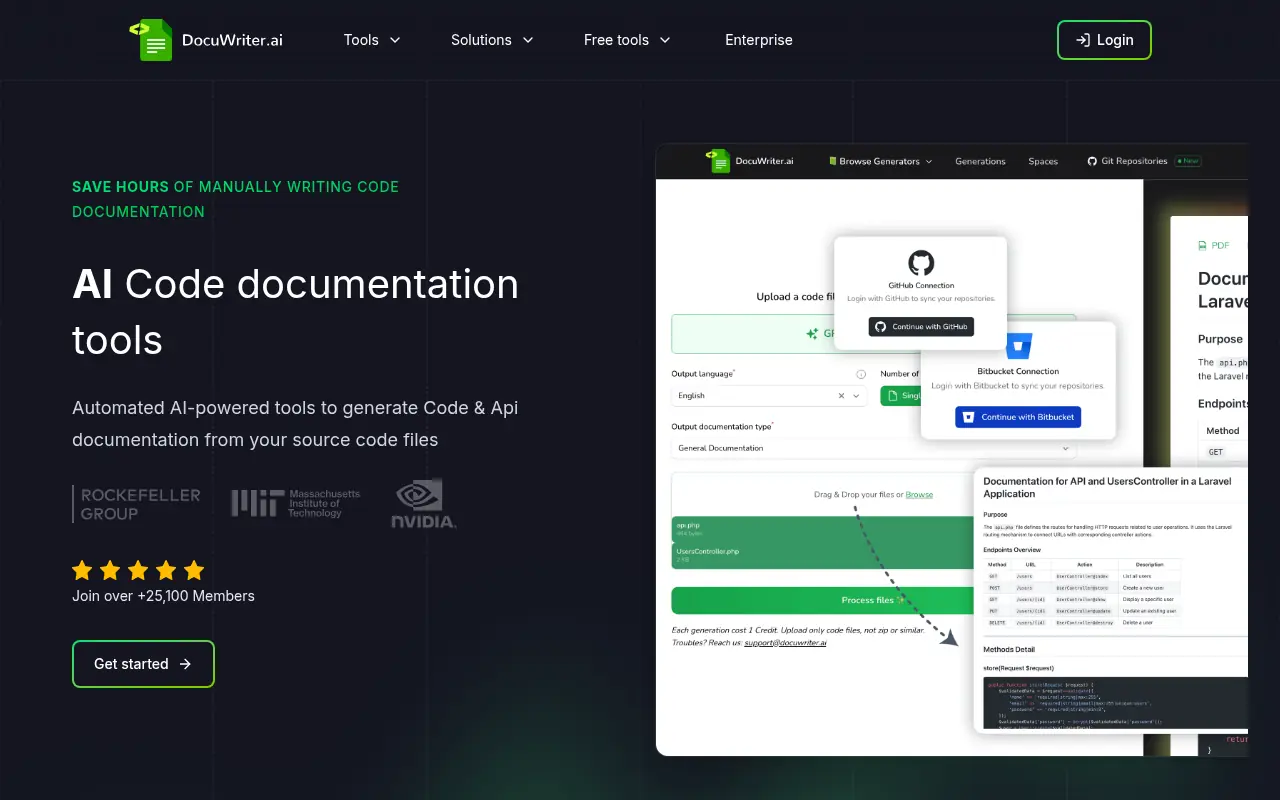Click the New badge next to Git Repositories
The image size is (1280, 800).
tap(1188, 161)
